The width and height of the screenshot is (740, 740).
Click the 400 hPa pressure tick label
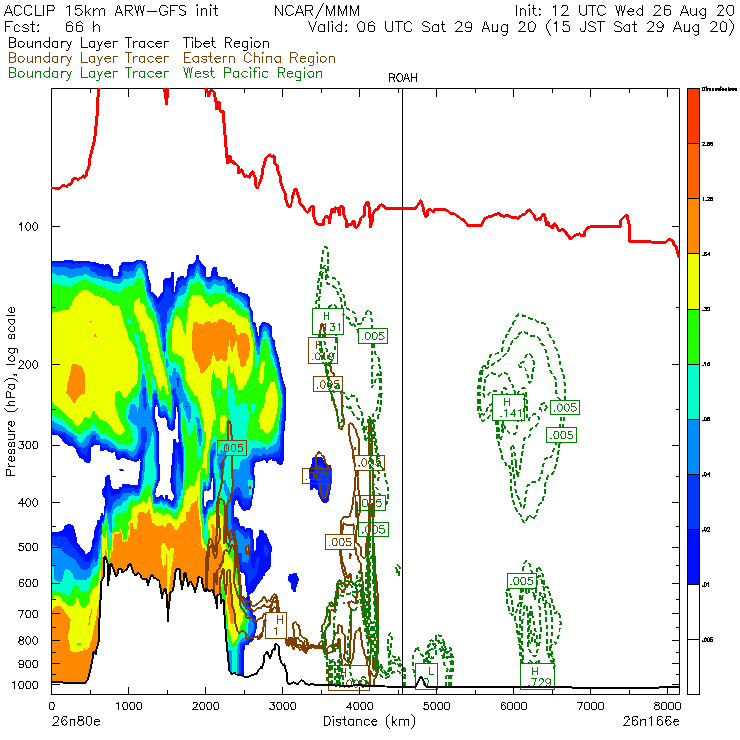28,503
